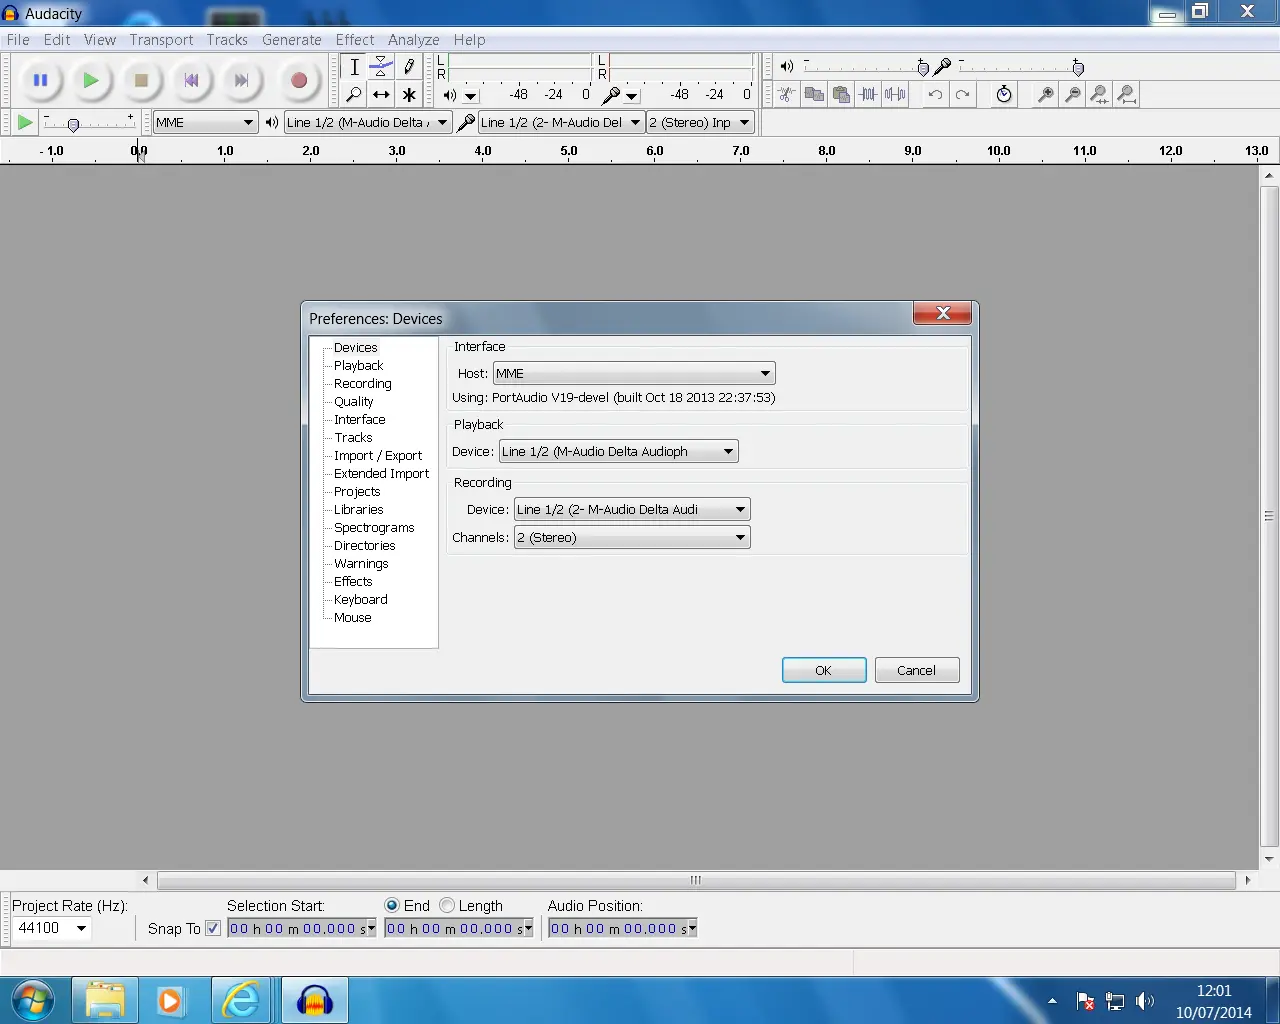Click the Cut (scissors) icon
1280x1024 pixels.
click(x=787, y=95)
